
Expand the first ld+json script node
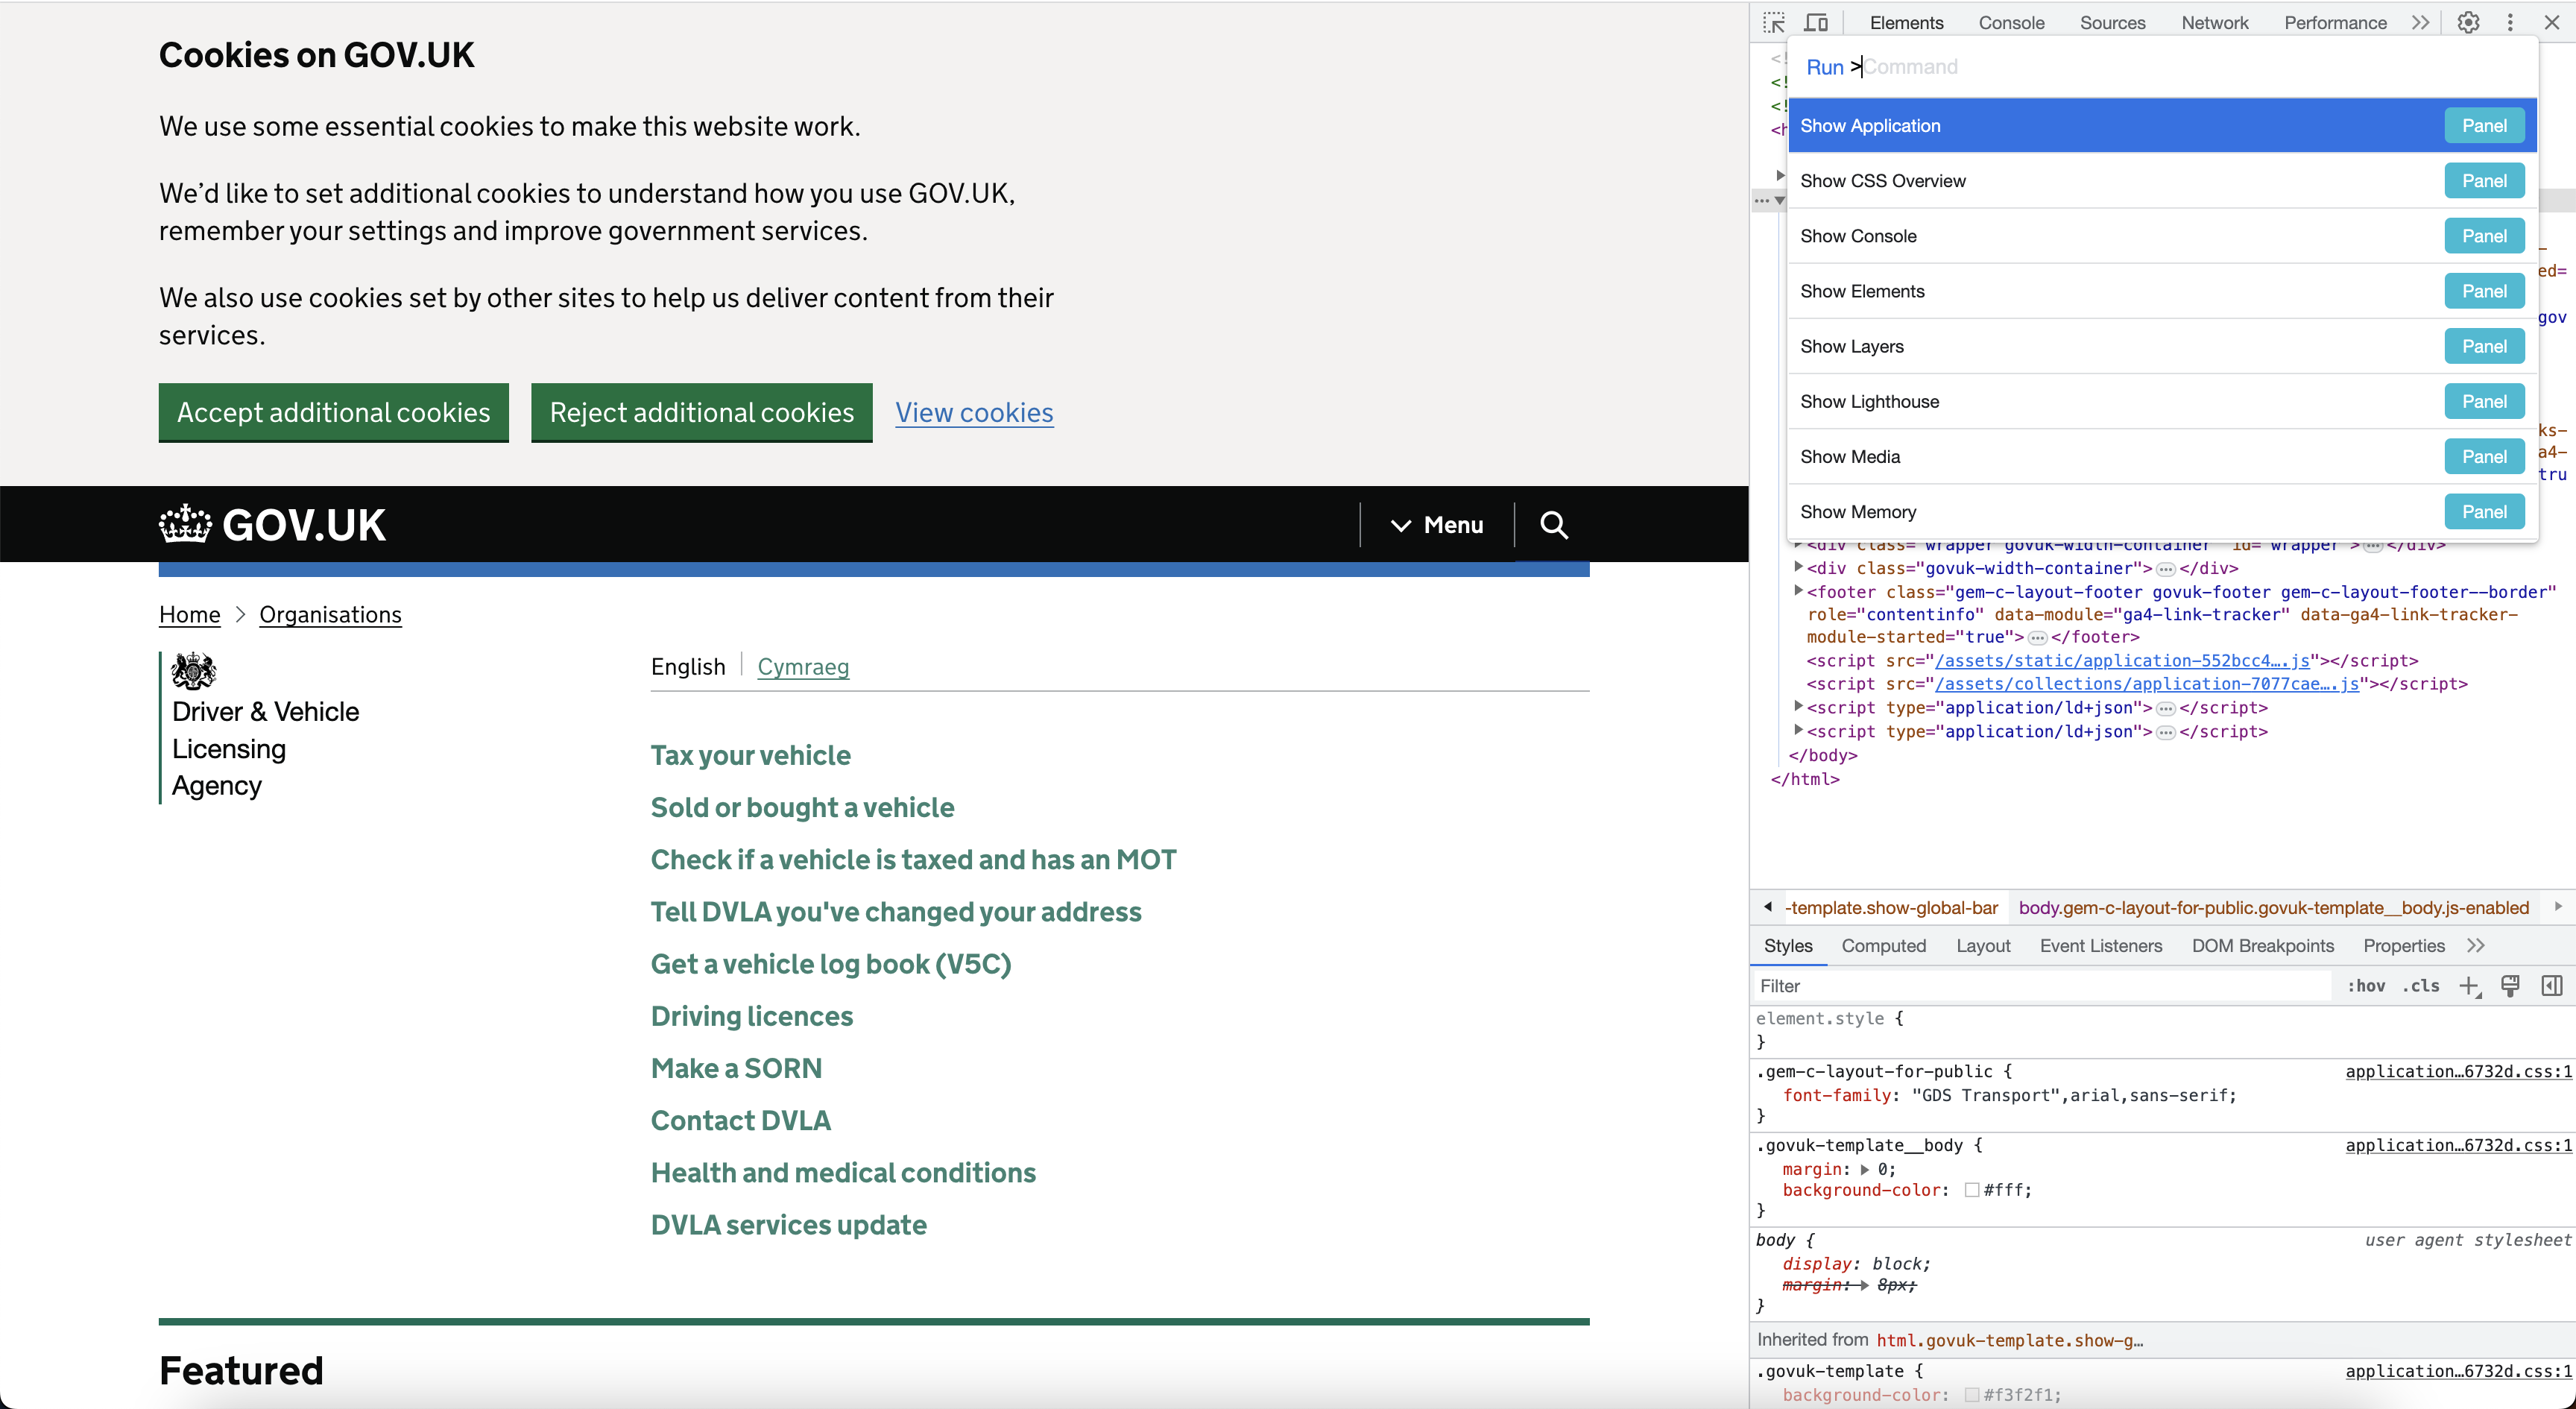tap(1798, 706)
